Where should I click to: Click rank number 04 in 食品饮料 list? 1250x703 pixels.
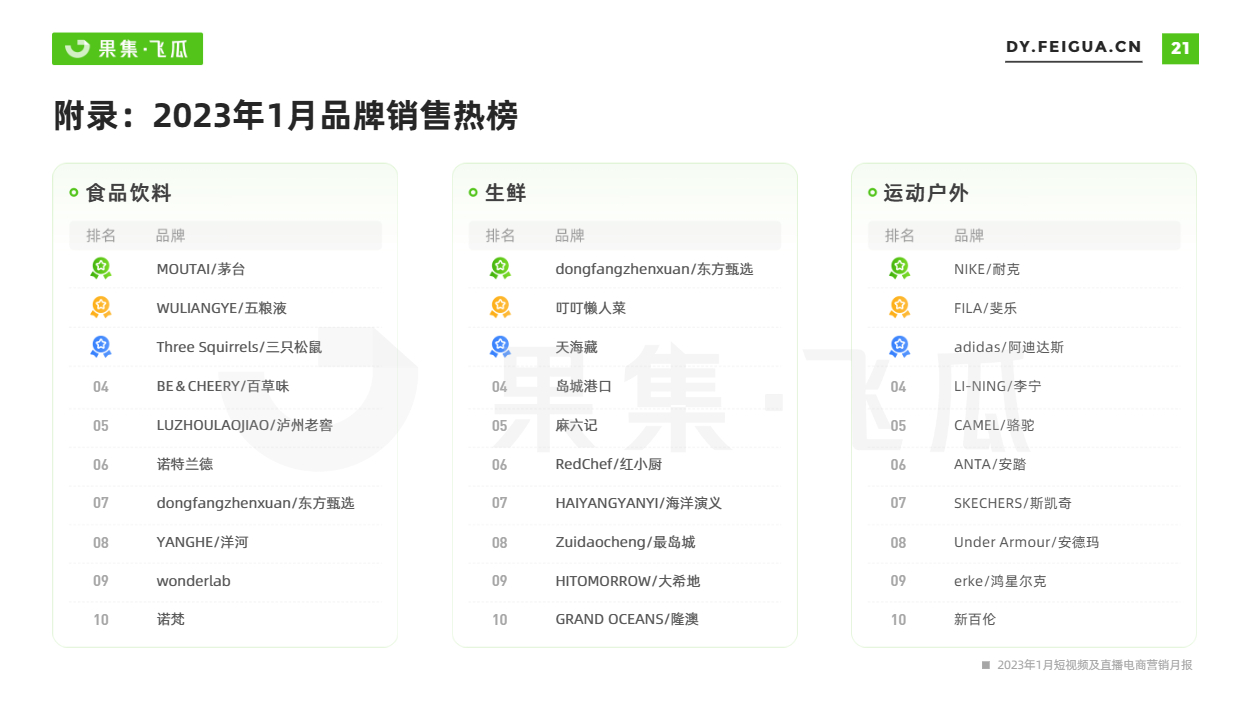101,386
